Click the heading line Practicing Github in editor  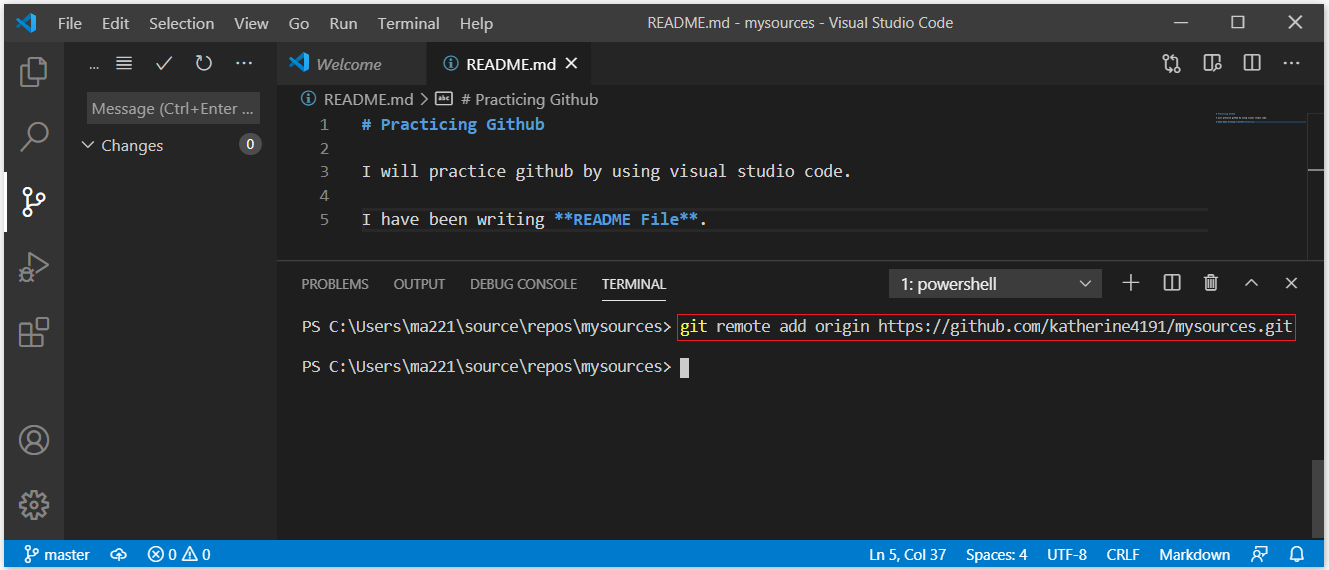click(453, 124)
